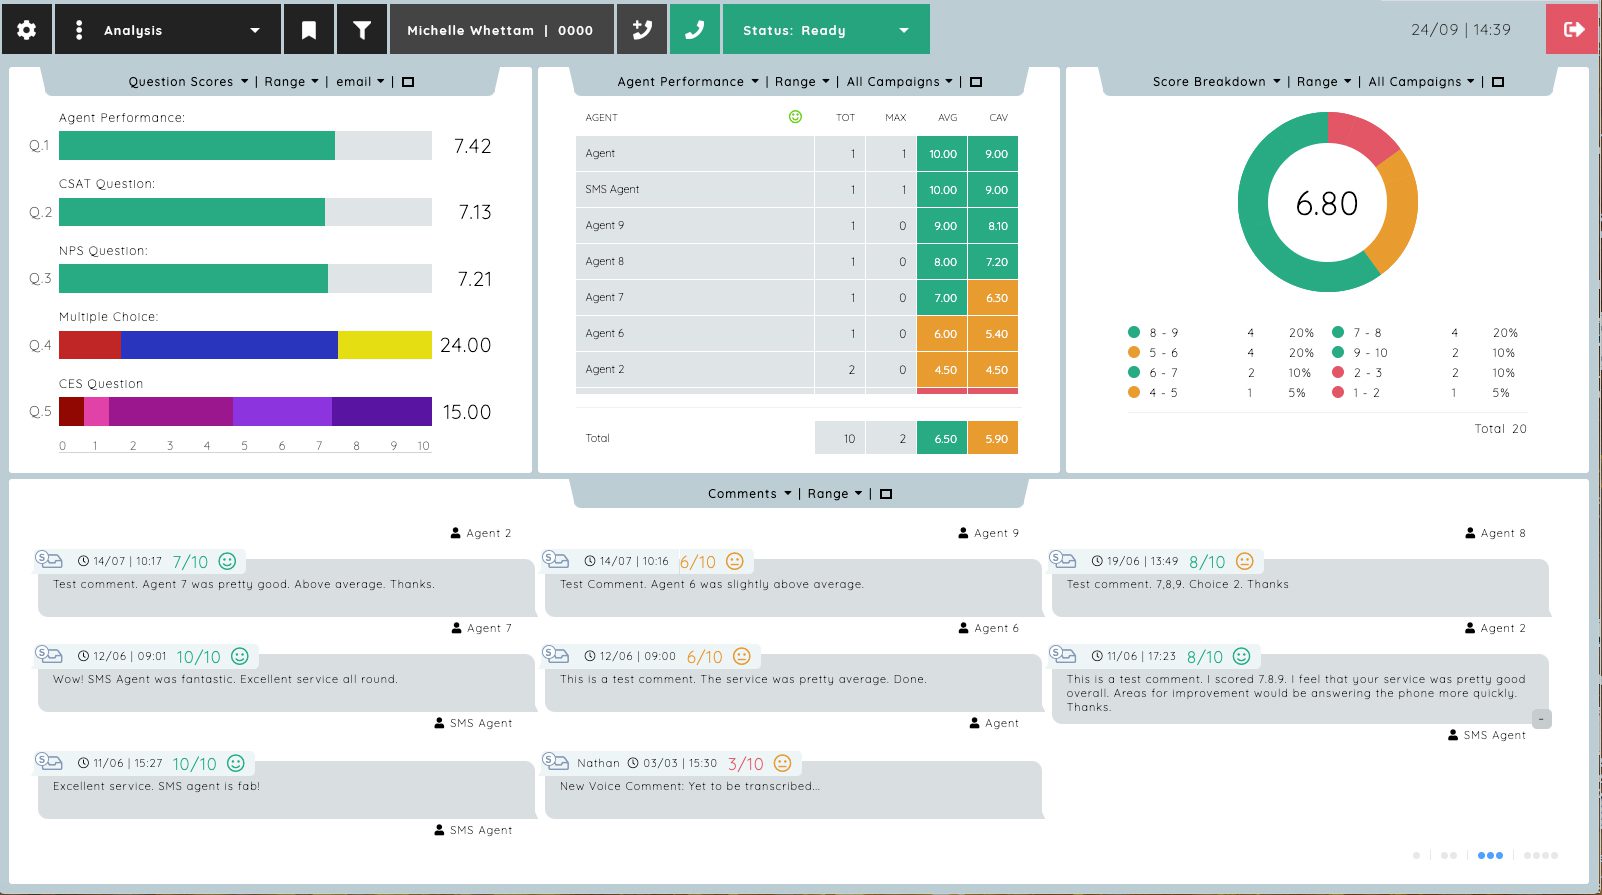
Task: Expand the Status: Ready dropdown
Action: (826, 30)
